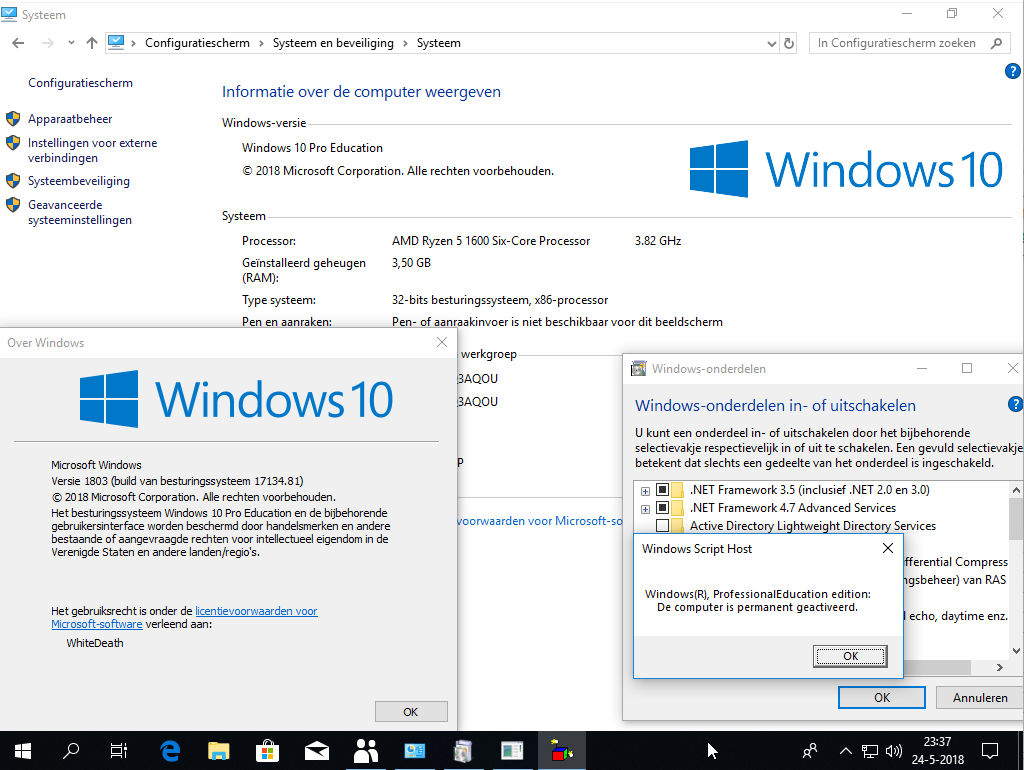
Task: Open Task View from the taskbar
Action: [118, 751]
